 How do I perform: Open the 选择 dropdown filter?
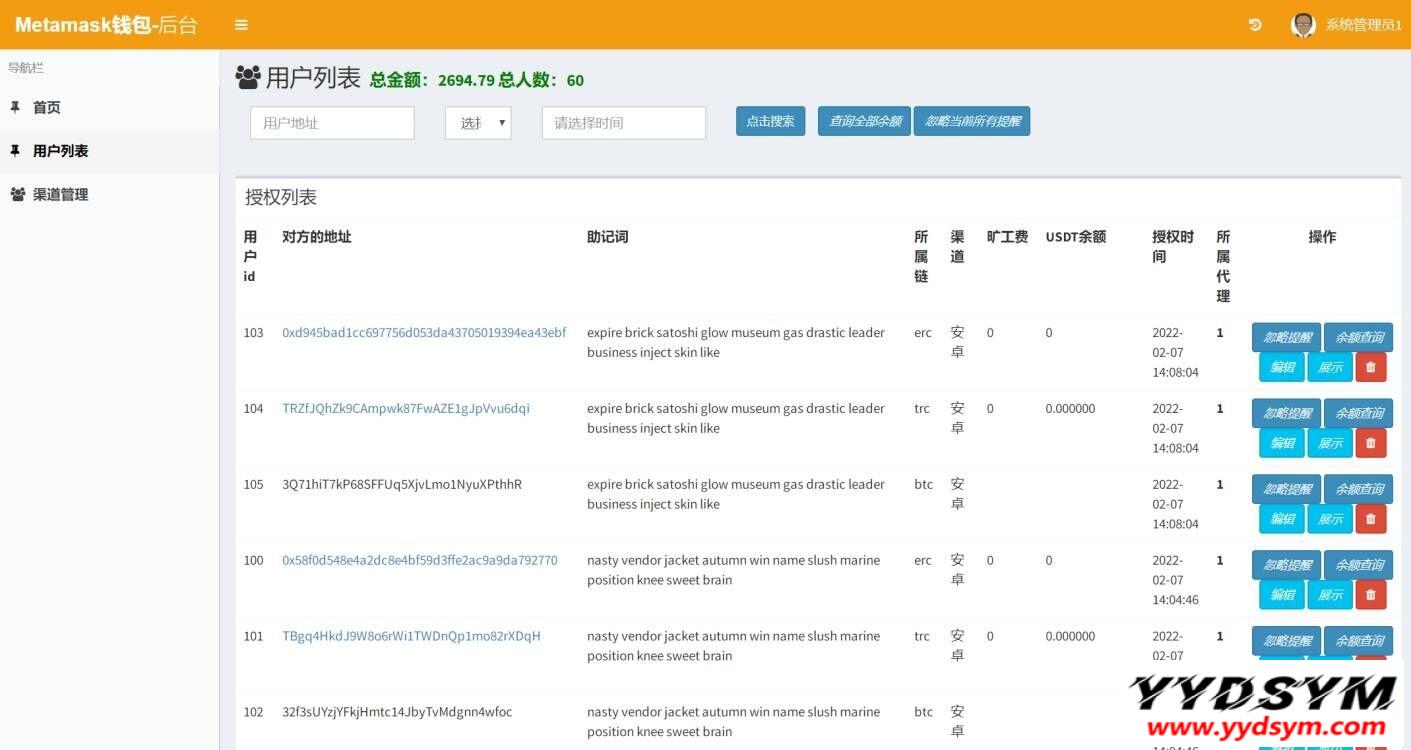pos(478,123)
